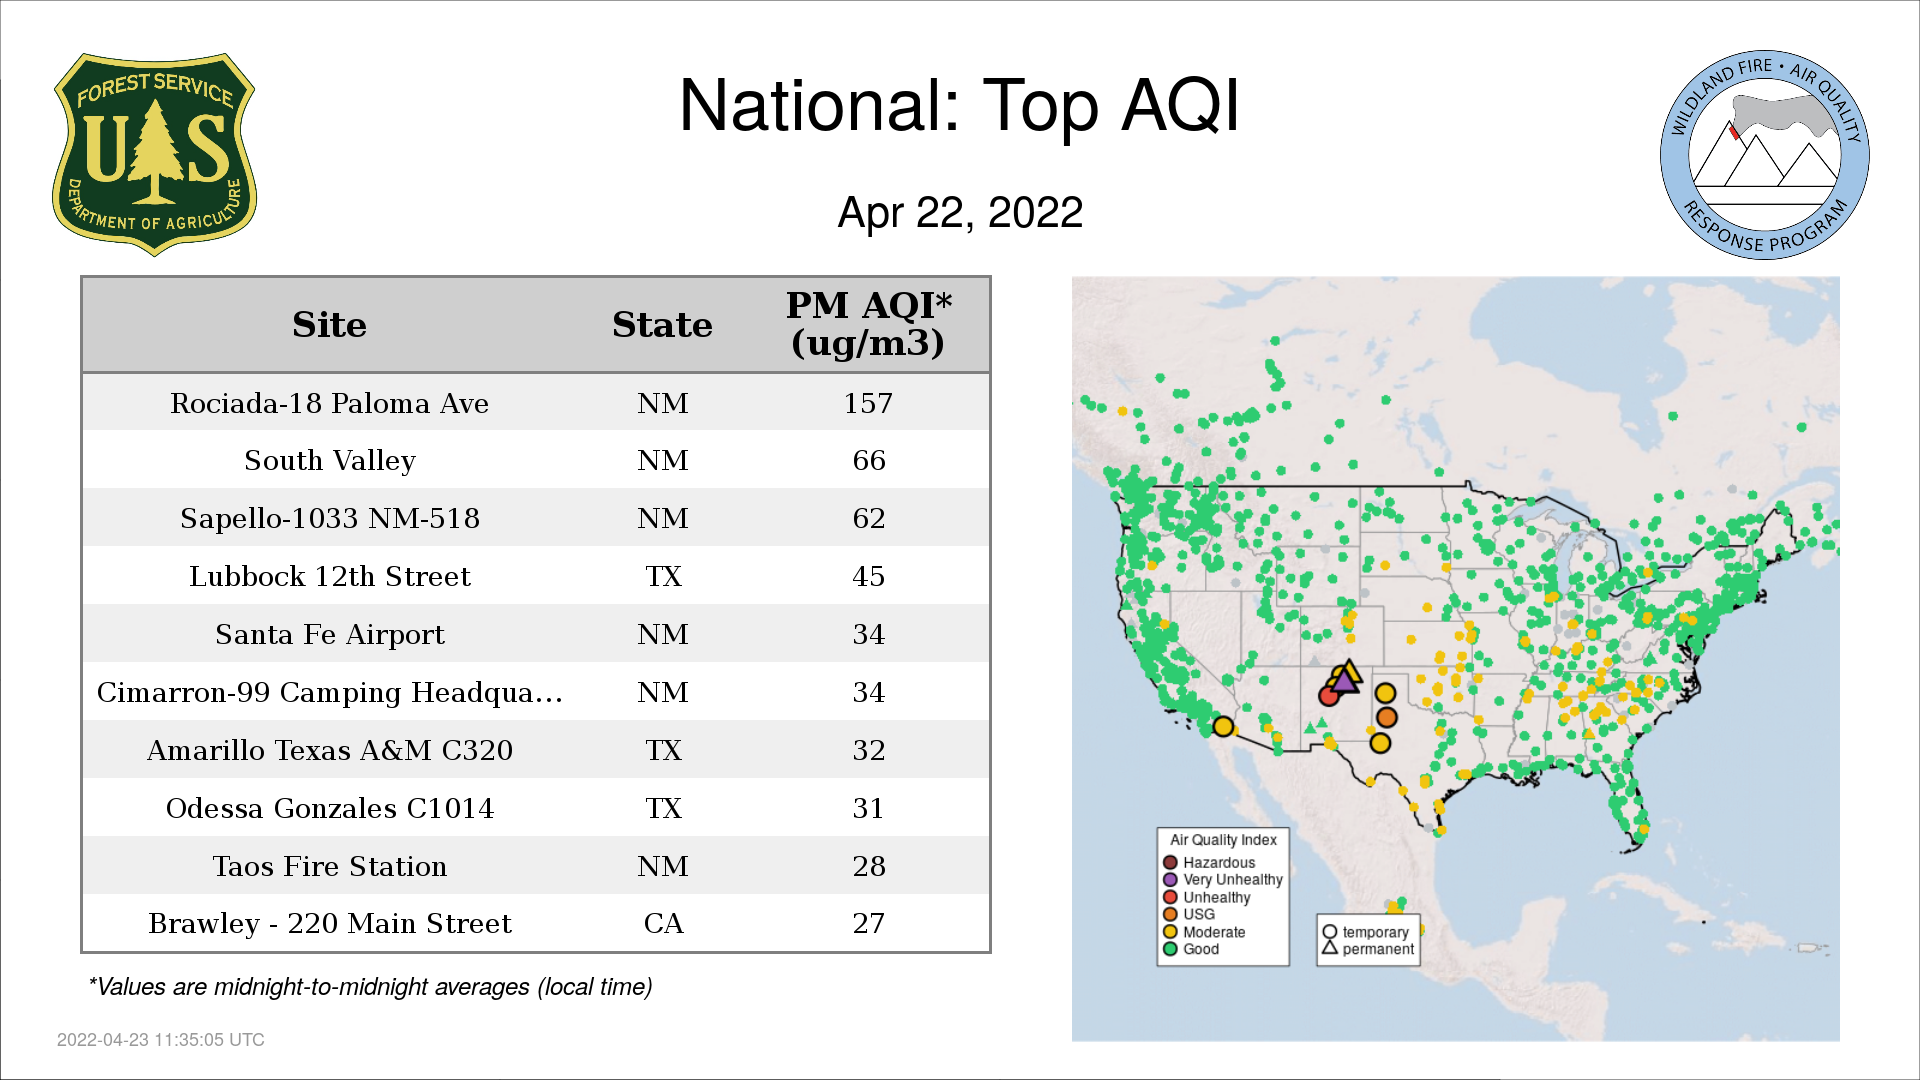This screenshot has width=1920, height=1080.
Task: Click the Very Unhealthy legend purple circle
Action: (x=1170, y=880)
